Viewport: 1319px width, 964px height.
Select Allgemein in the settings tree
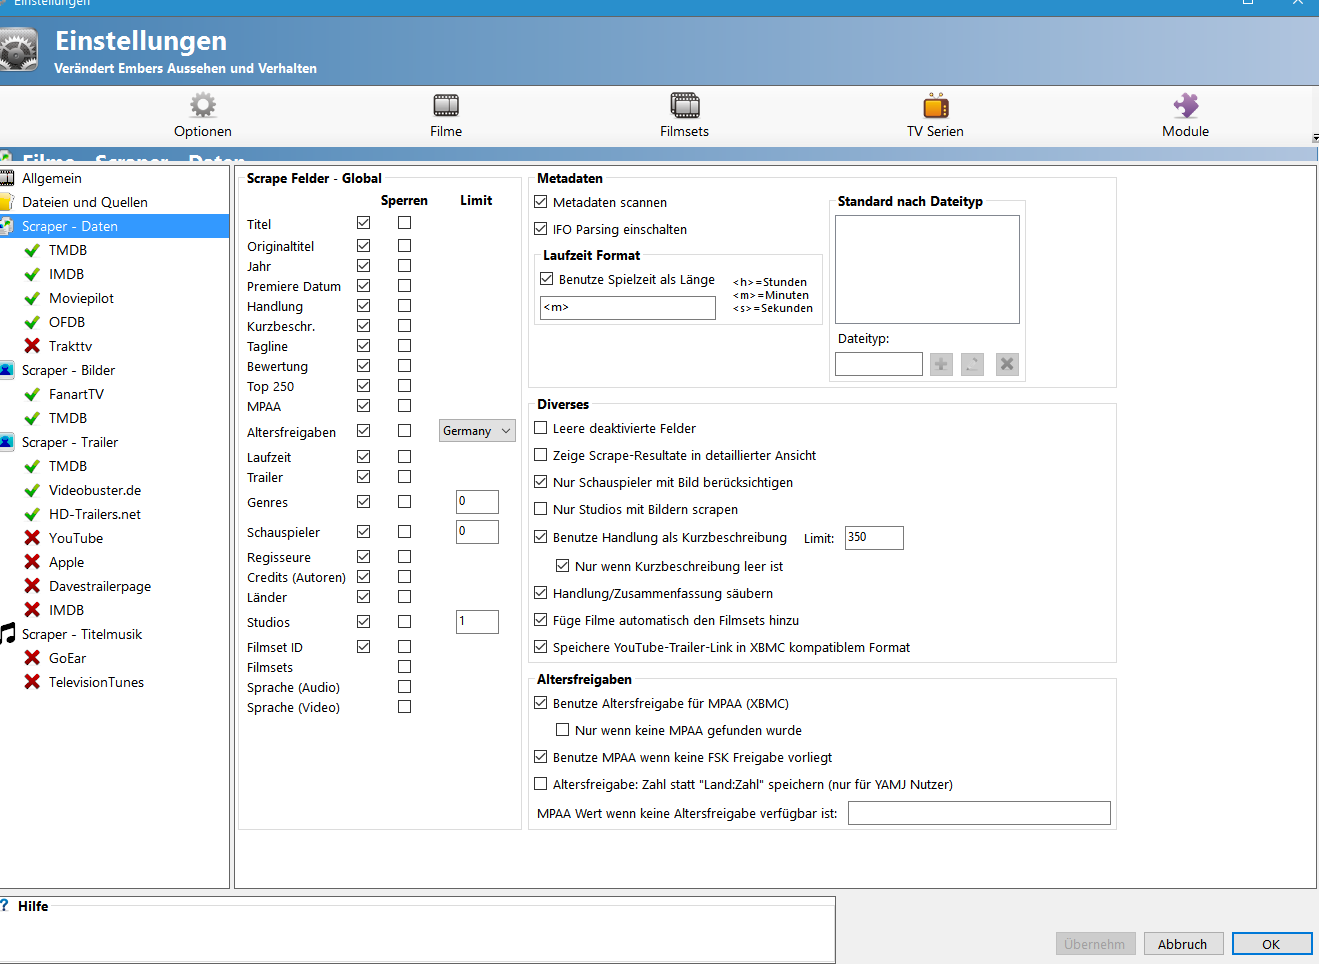[x=52, y=178]
